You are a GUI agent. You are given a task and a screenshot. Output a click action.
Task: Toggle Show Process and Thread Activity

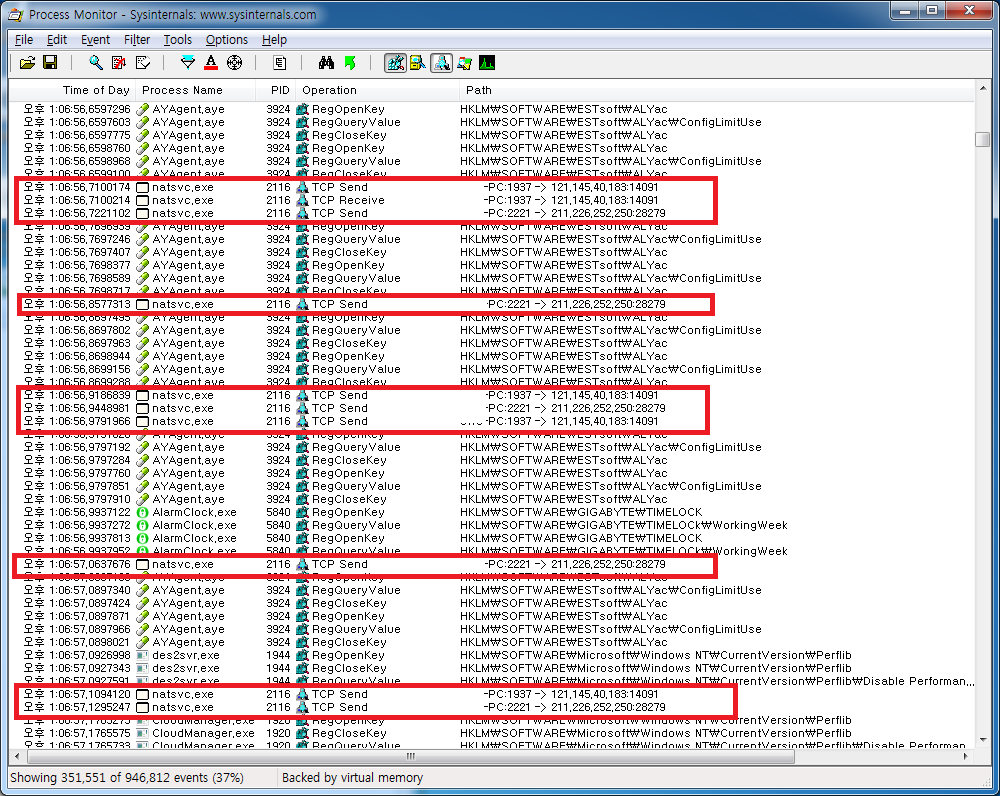(464, 63)
